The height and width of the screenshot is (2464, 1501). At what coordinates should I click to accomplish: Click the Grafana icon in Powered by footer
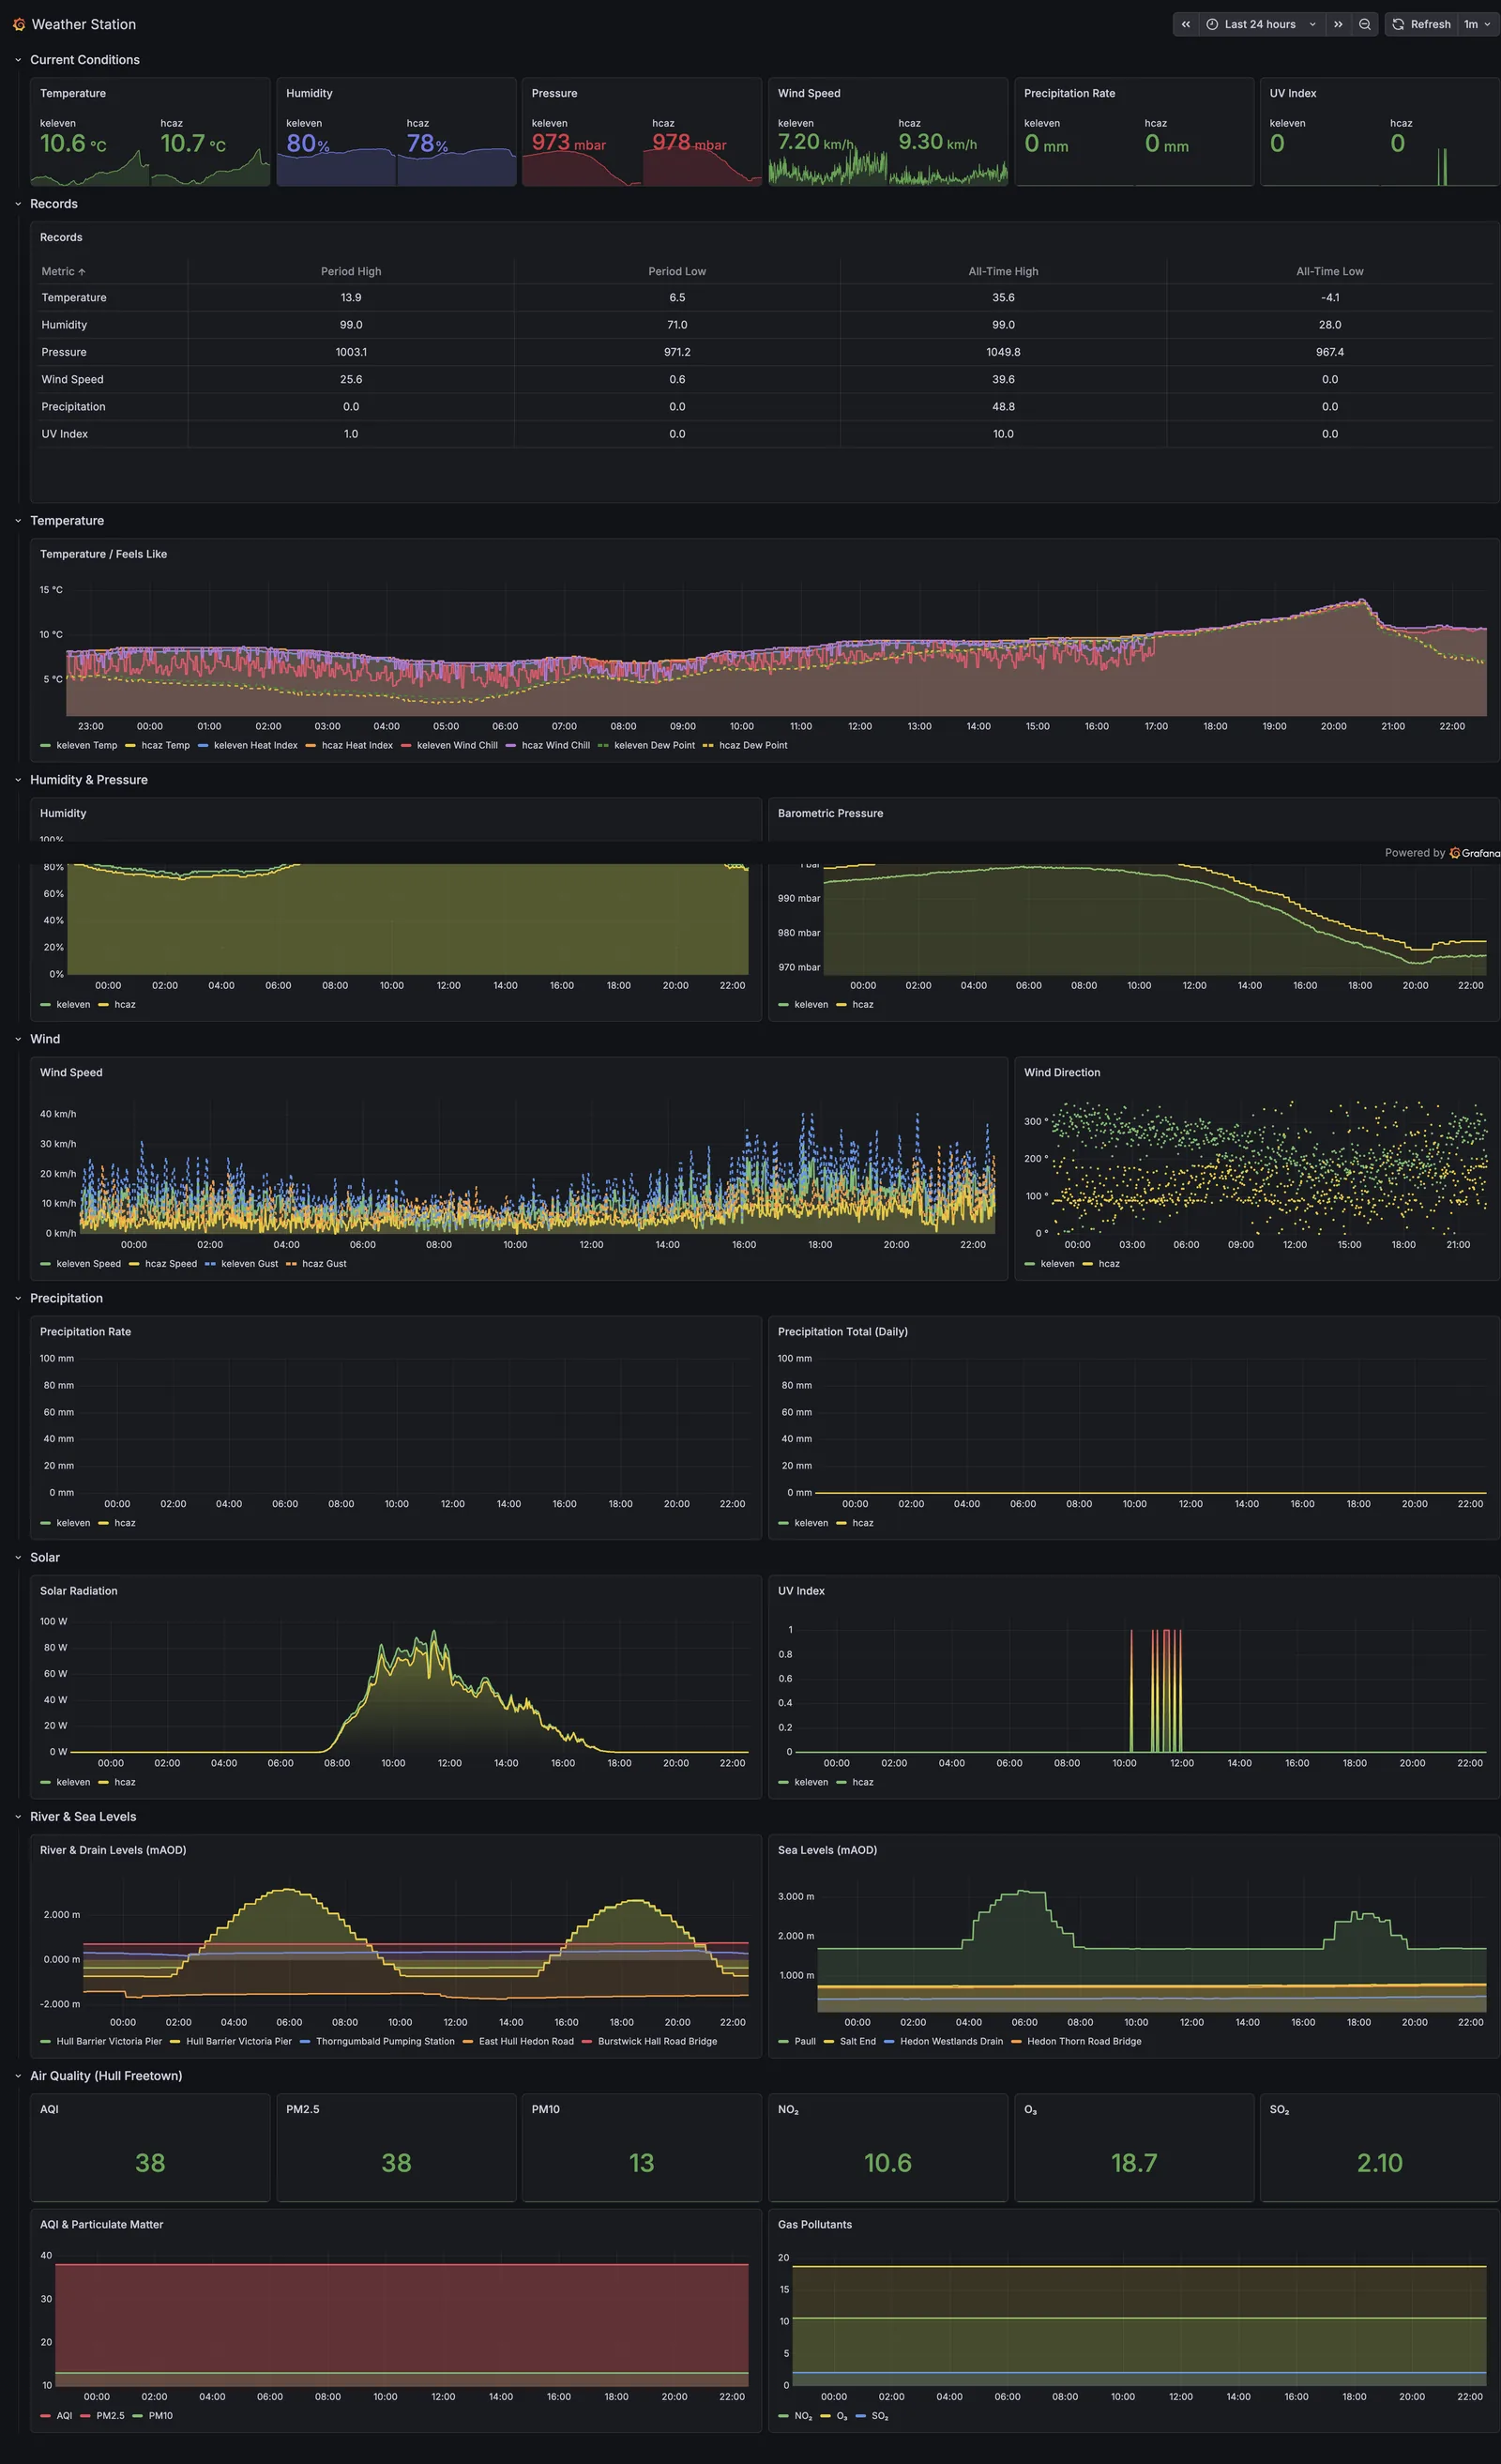pos(1455,853)
